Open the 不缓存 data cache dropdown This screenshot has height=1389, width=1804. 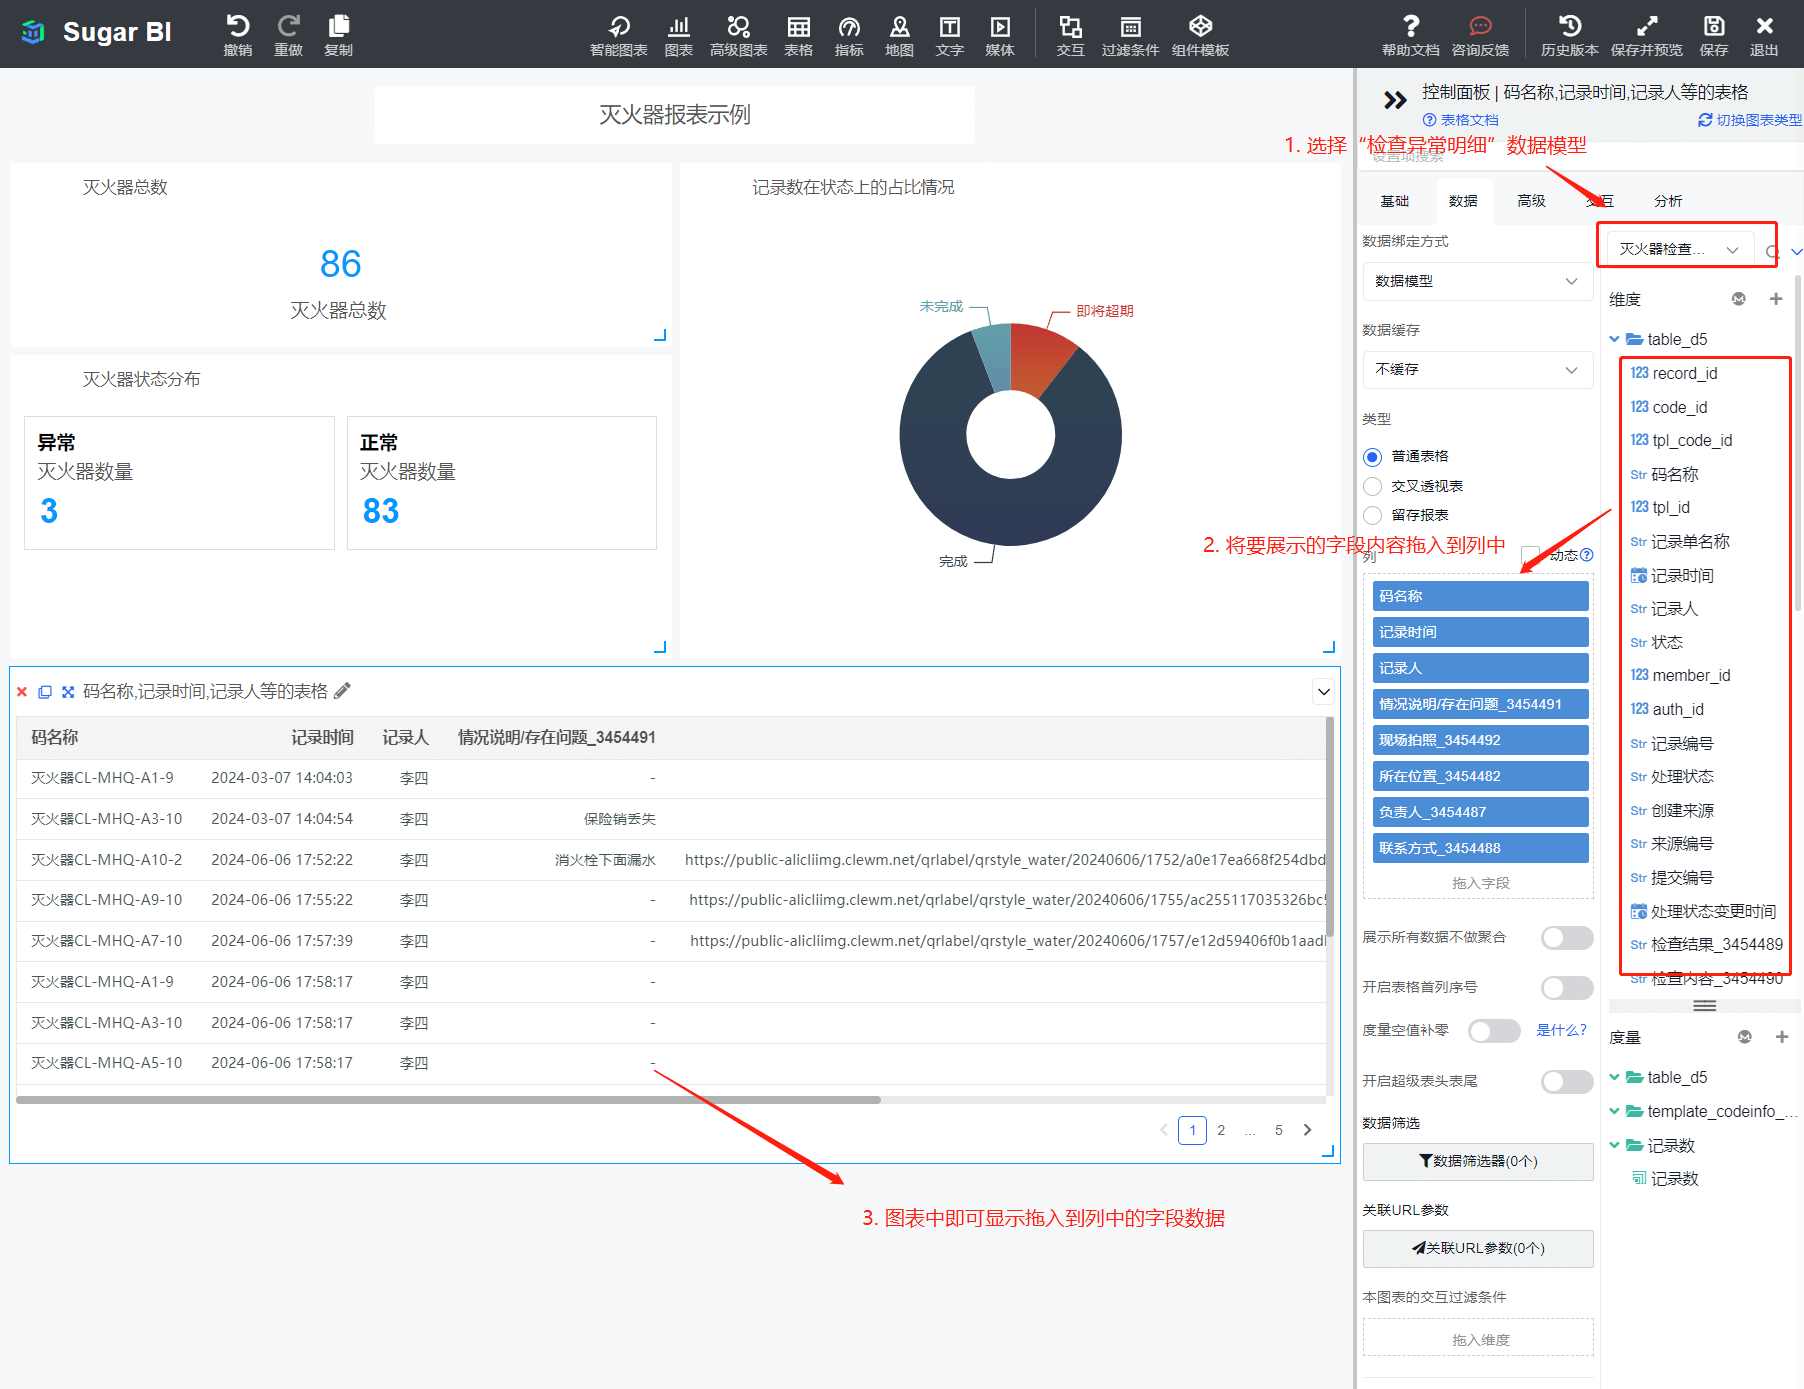pyautogui.click(x=1478, y=370)
